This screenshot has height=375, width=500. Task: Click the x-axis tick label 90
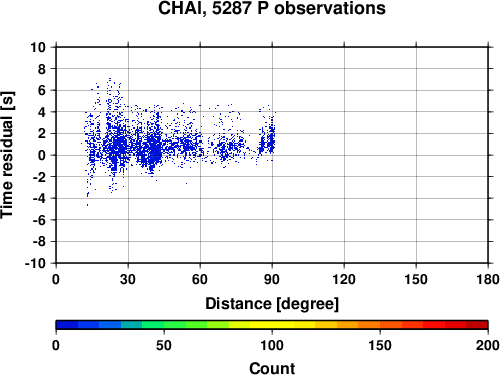tap(272, 279)
